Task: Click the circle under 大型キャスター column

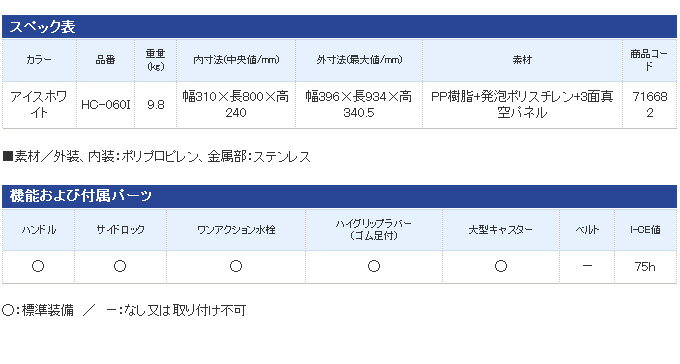Action: click(501, 266)
